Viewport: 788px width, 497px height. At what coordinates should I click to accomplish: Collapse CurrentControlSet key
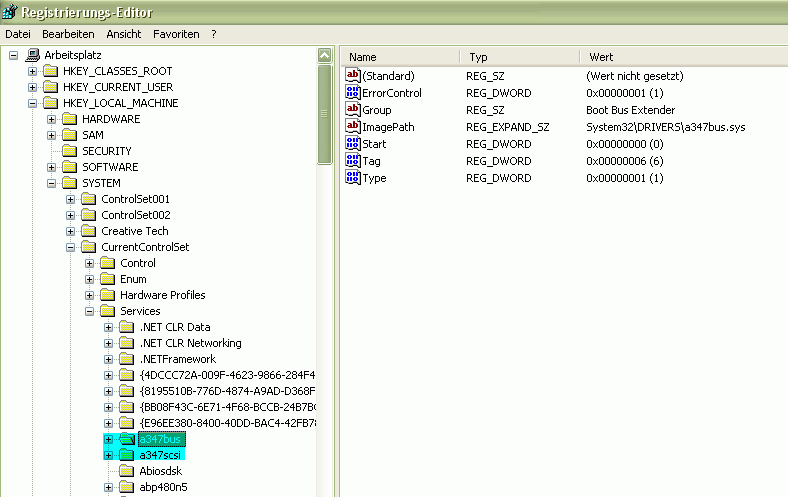coord(71,247)
